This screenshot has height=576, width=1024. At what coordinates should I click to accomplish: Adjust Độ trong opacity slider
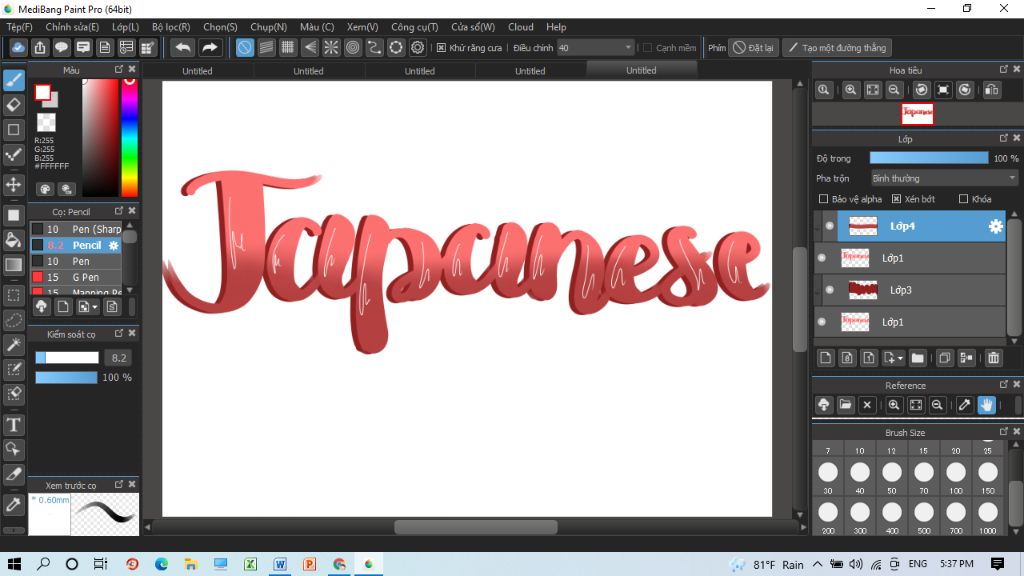point(929,158)
